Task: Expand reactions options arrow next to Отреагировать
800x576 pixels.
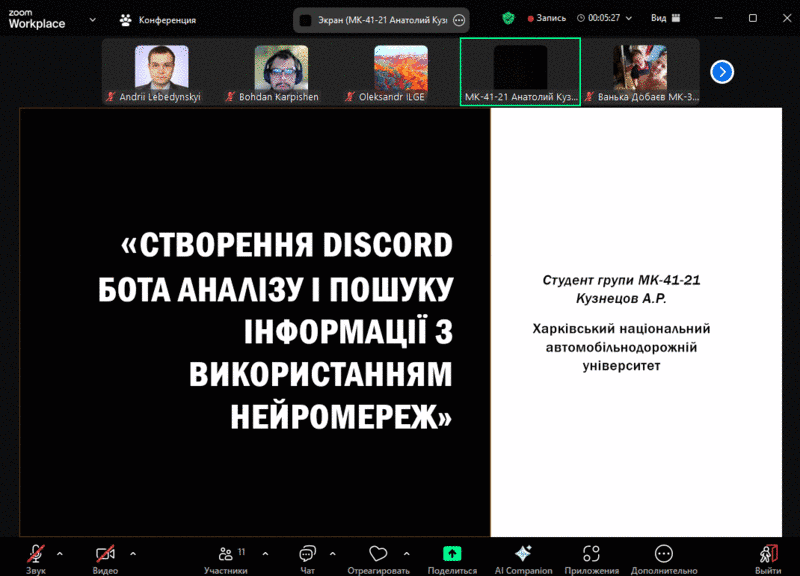Action: [x=407, y=554]
